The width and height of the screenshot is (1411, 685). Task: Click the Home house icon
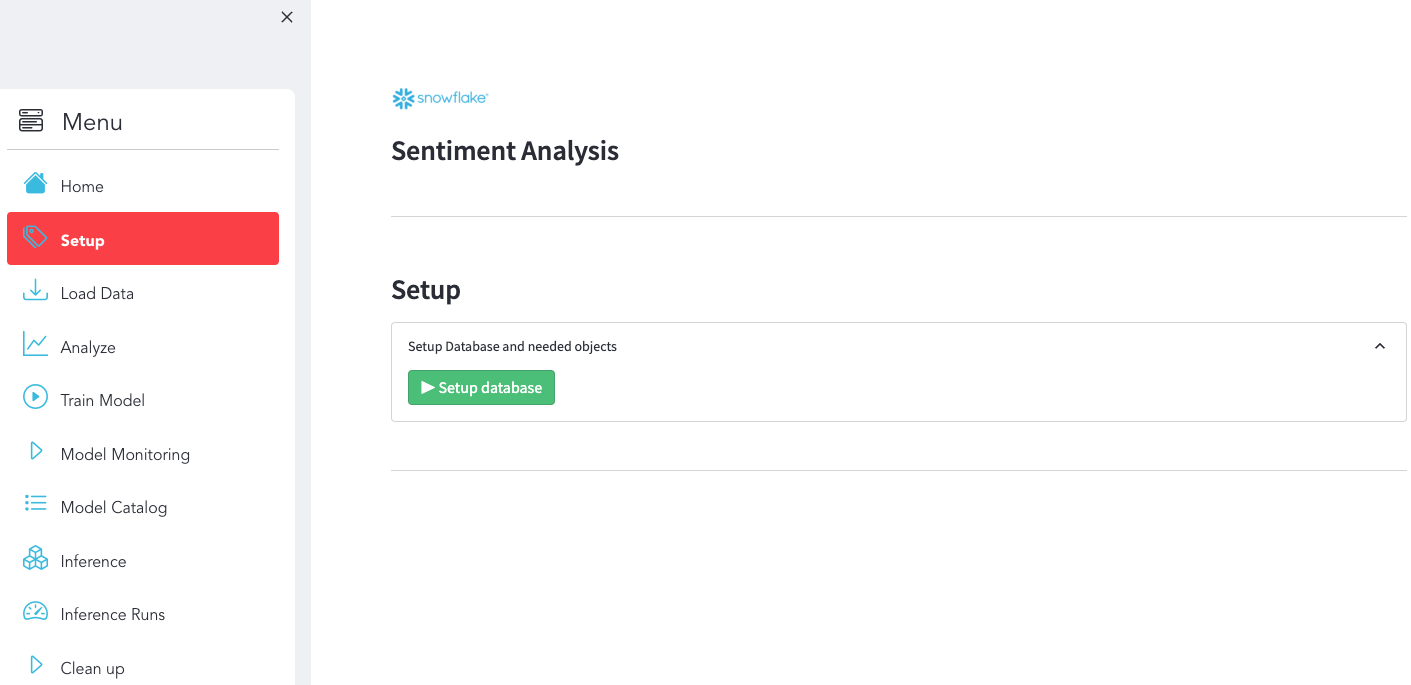(x=35, y=183)
